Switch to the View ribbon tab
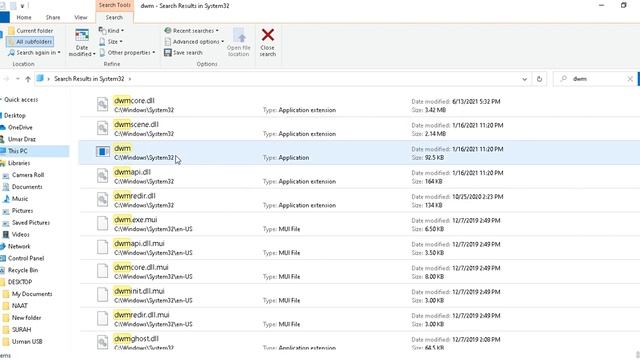Screen dimensions: 640x360 [81, 18]
